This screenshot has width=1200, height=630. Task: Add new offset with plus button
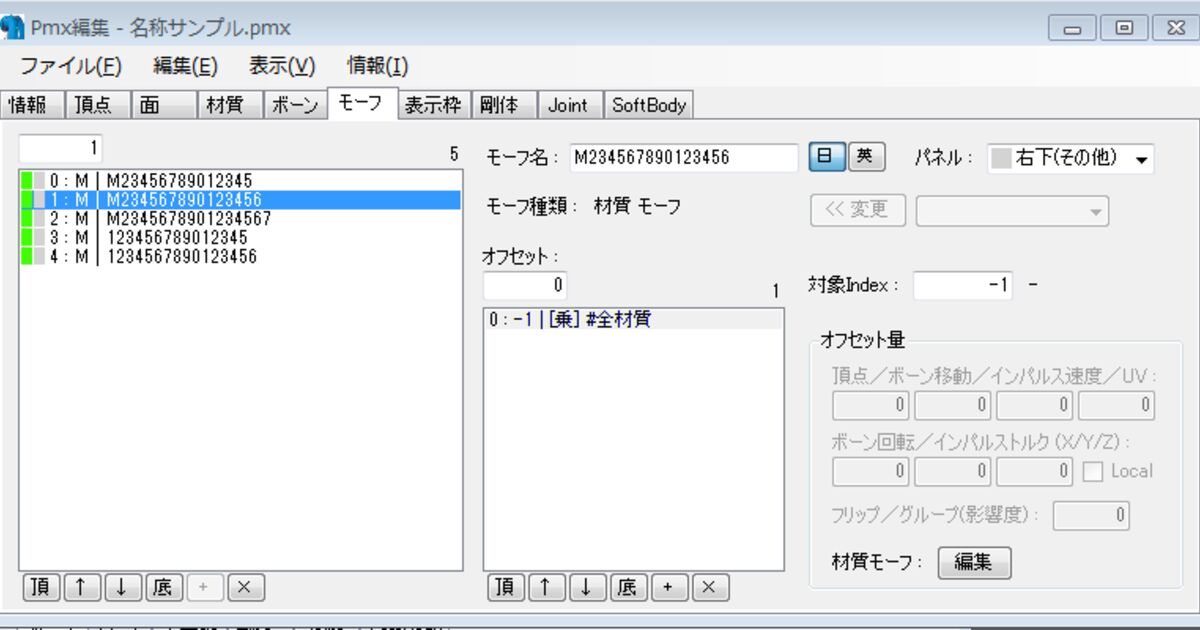[x=668, y=588]
